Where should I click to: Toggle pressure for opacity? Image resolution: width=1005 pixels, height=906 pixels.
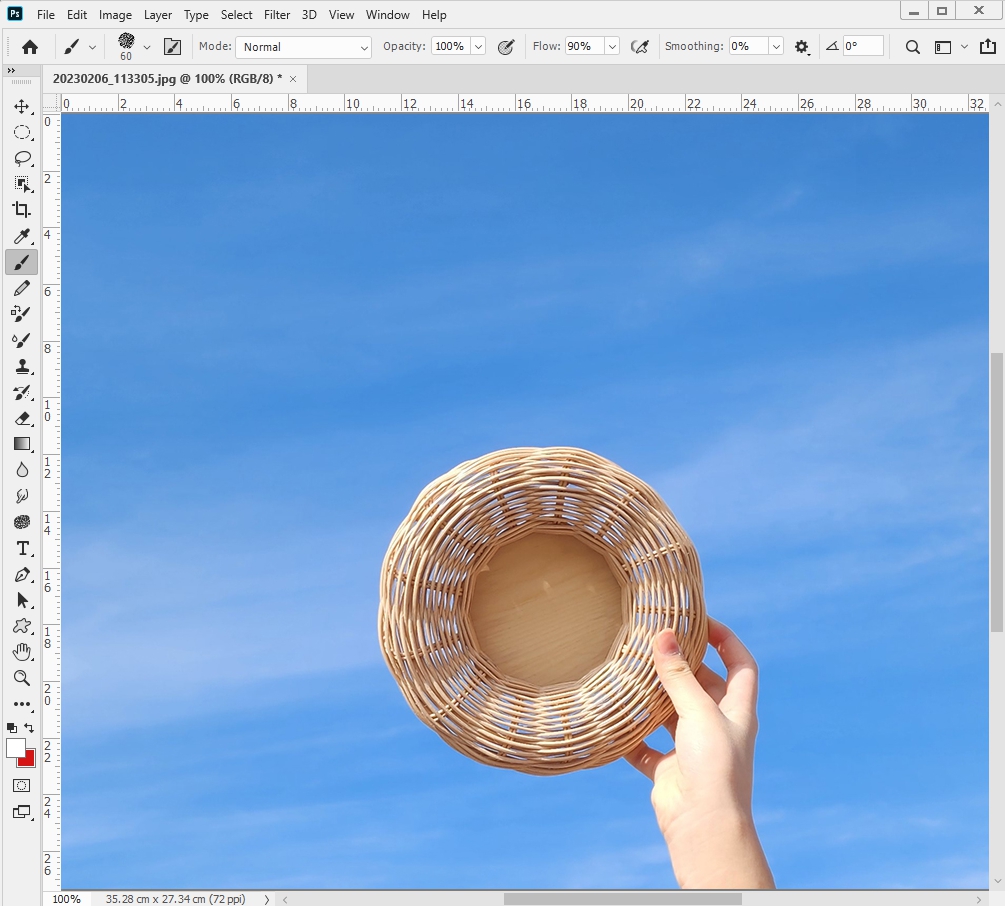coord(506,47)
